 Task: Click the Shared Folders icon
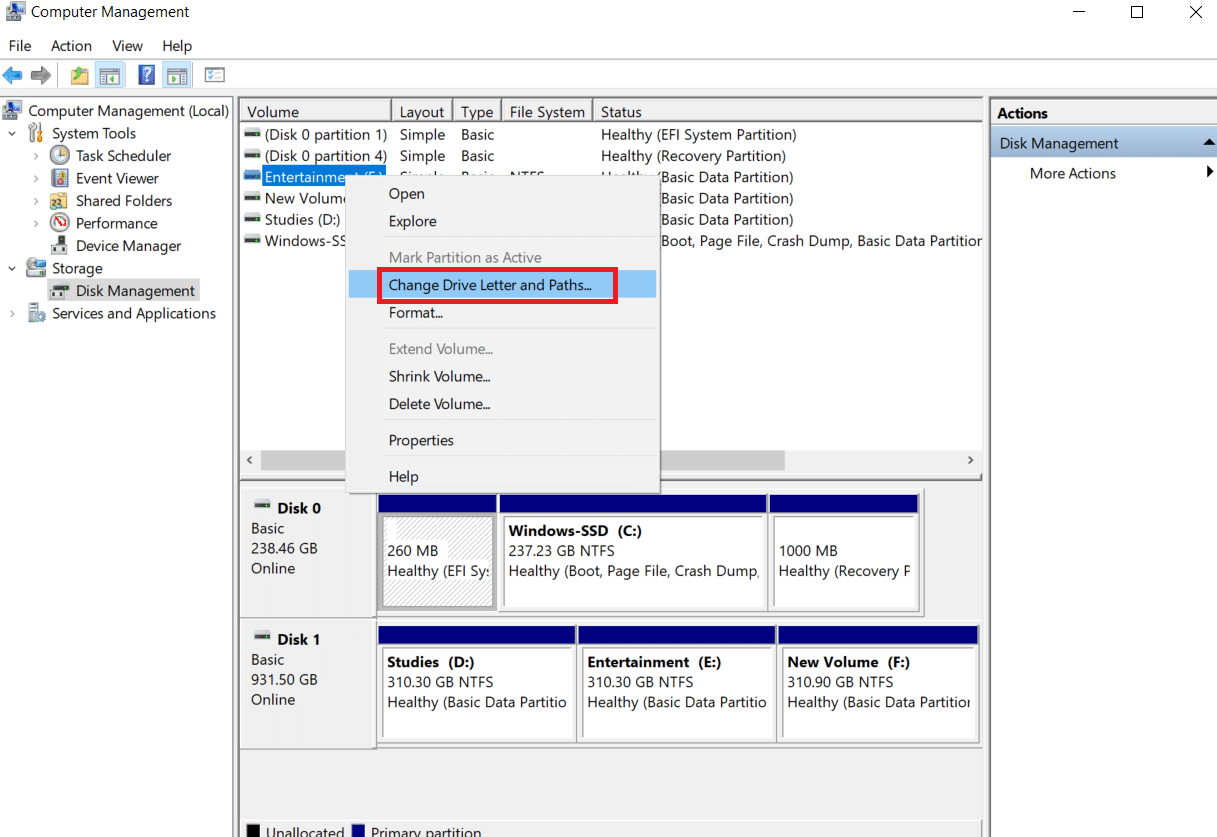[60, 201]
